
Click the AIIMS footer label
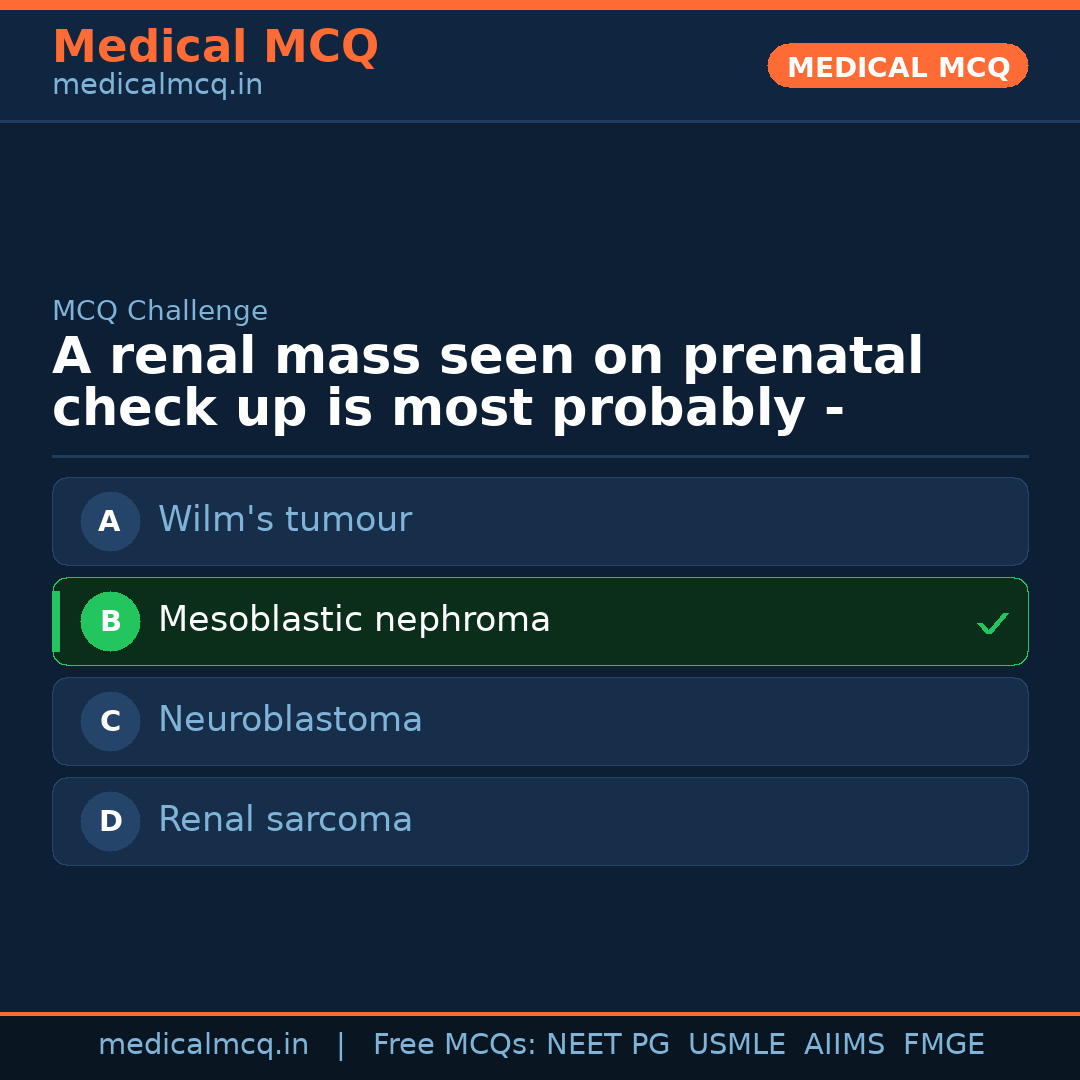click(844, 1045)
